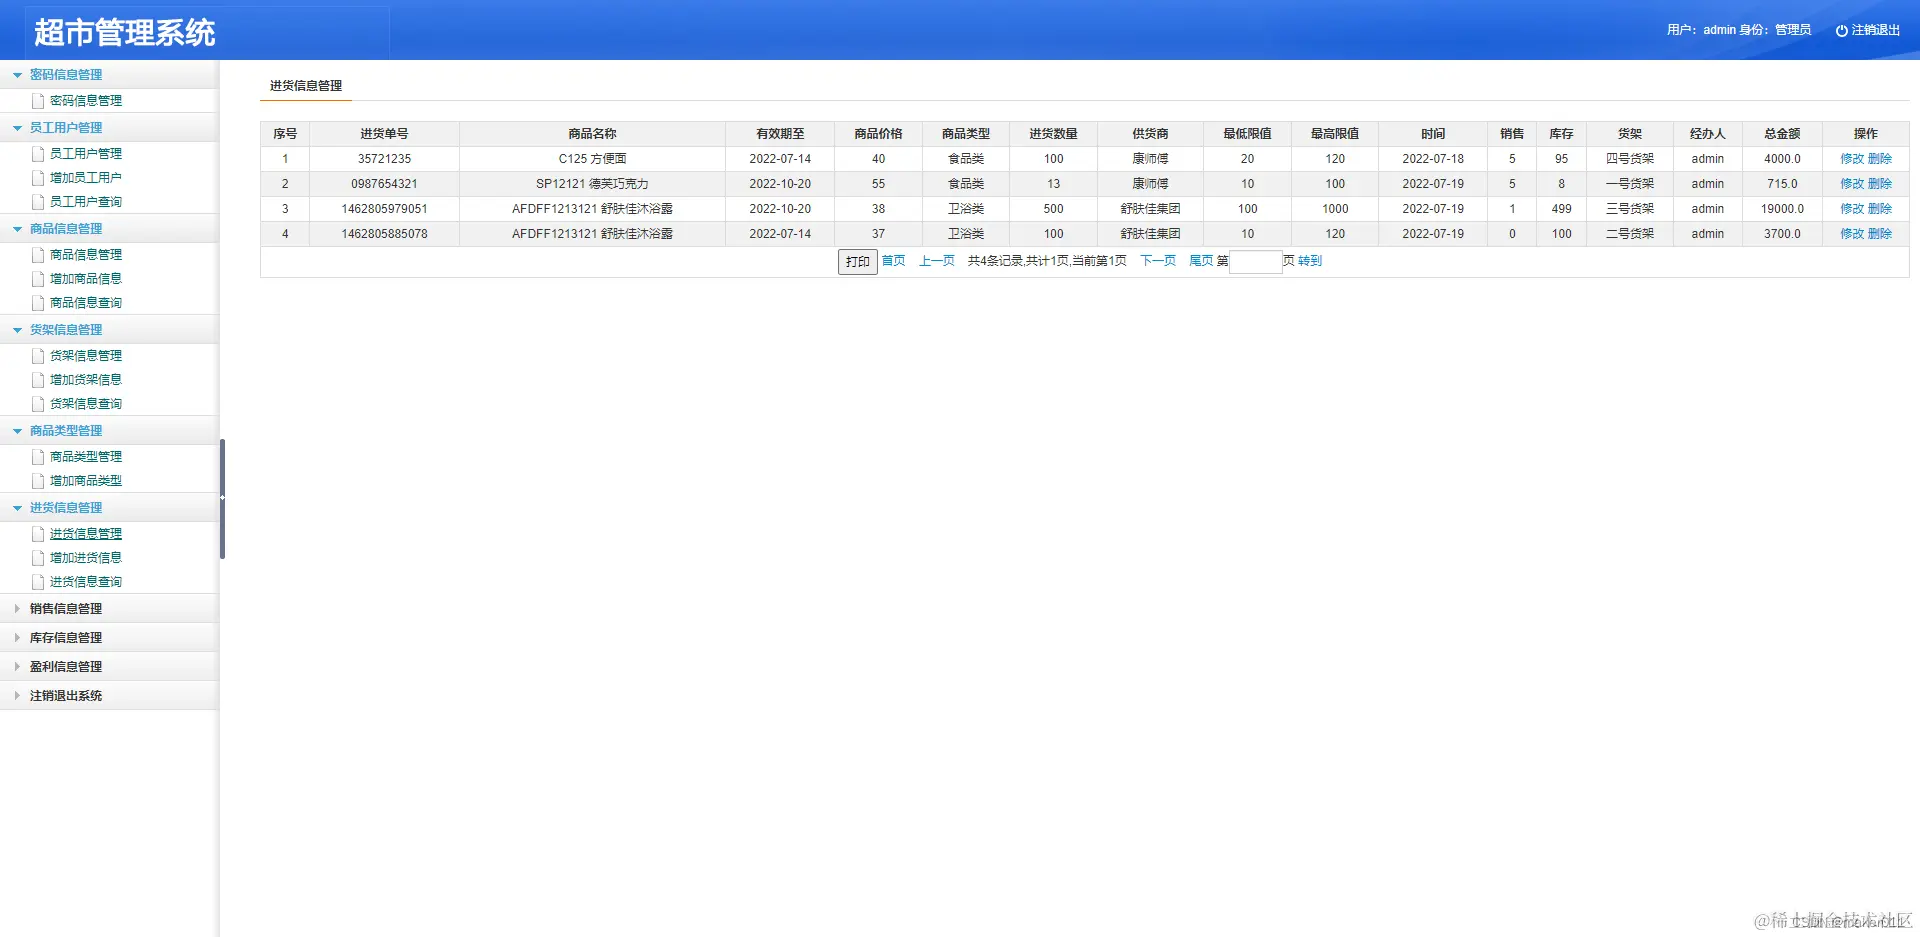
Task: Expand the 库存信息管理 section arrow
Action: [17, 637]
